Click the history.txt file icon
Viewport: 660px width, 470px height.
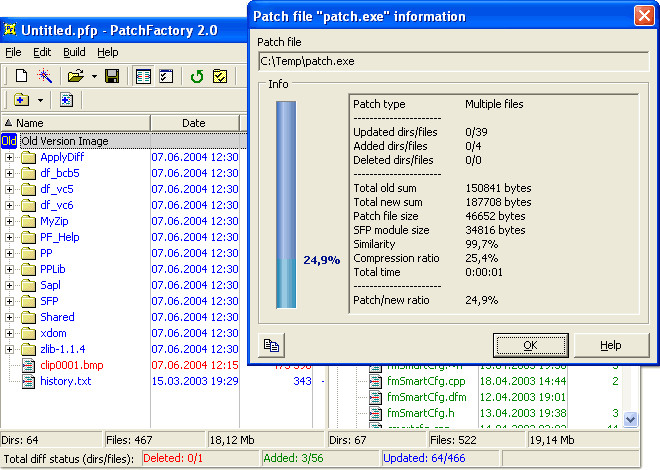tap(28, 381)
